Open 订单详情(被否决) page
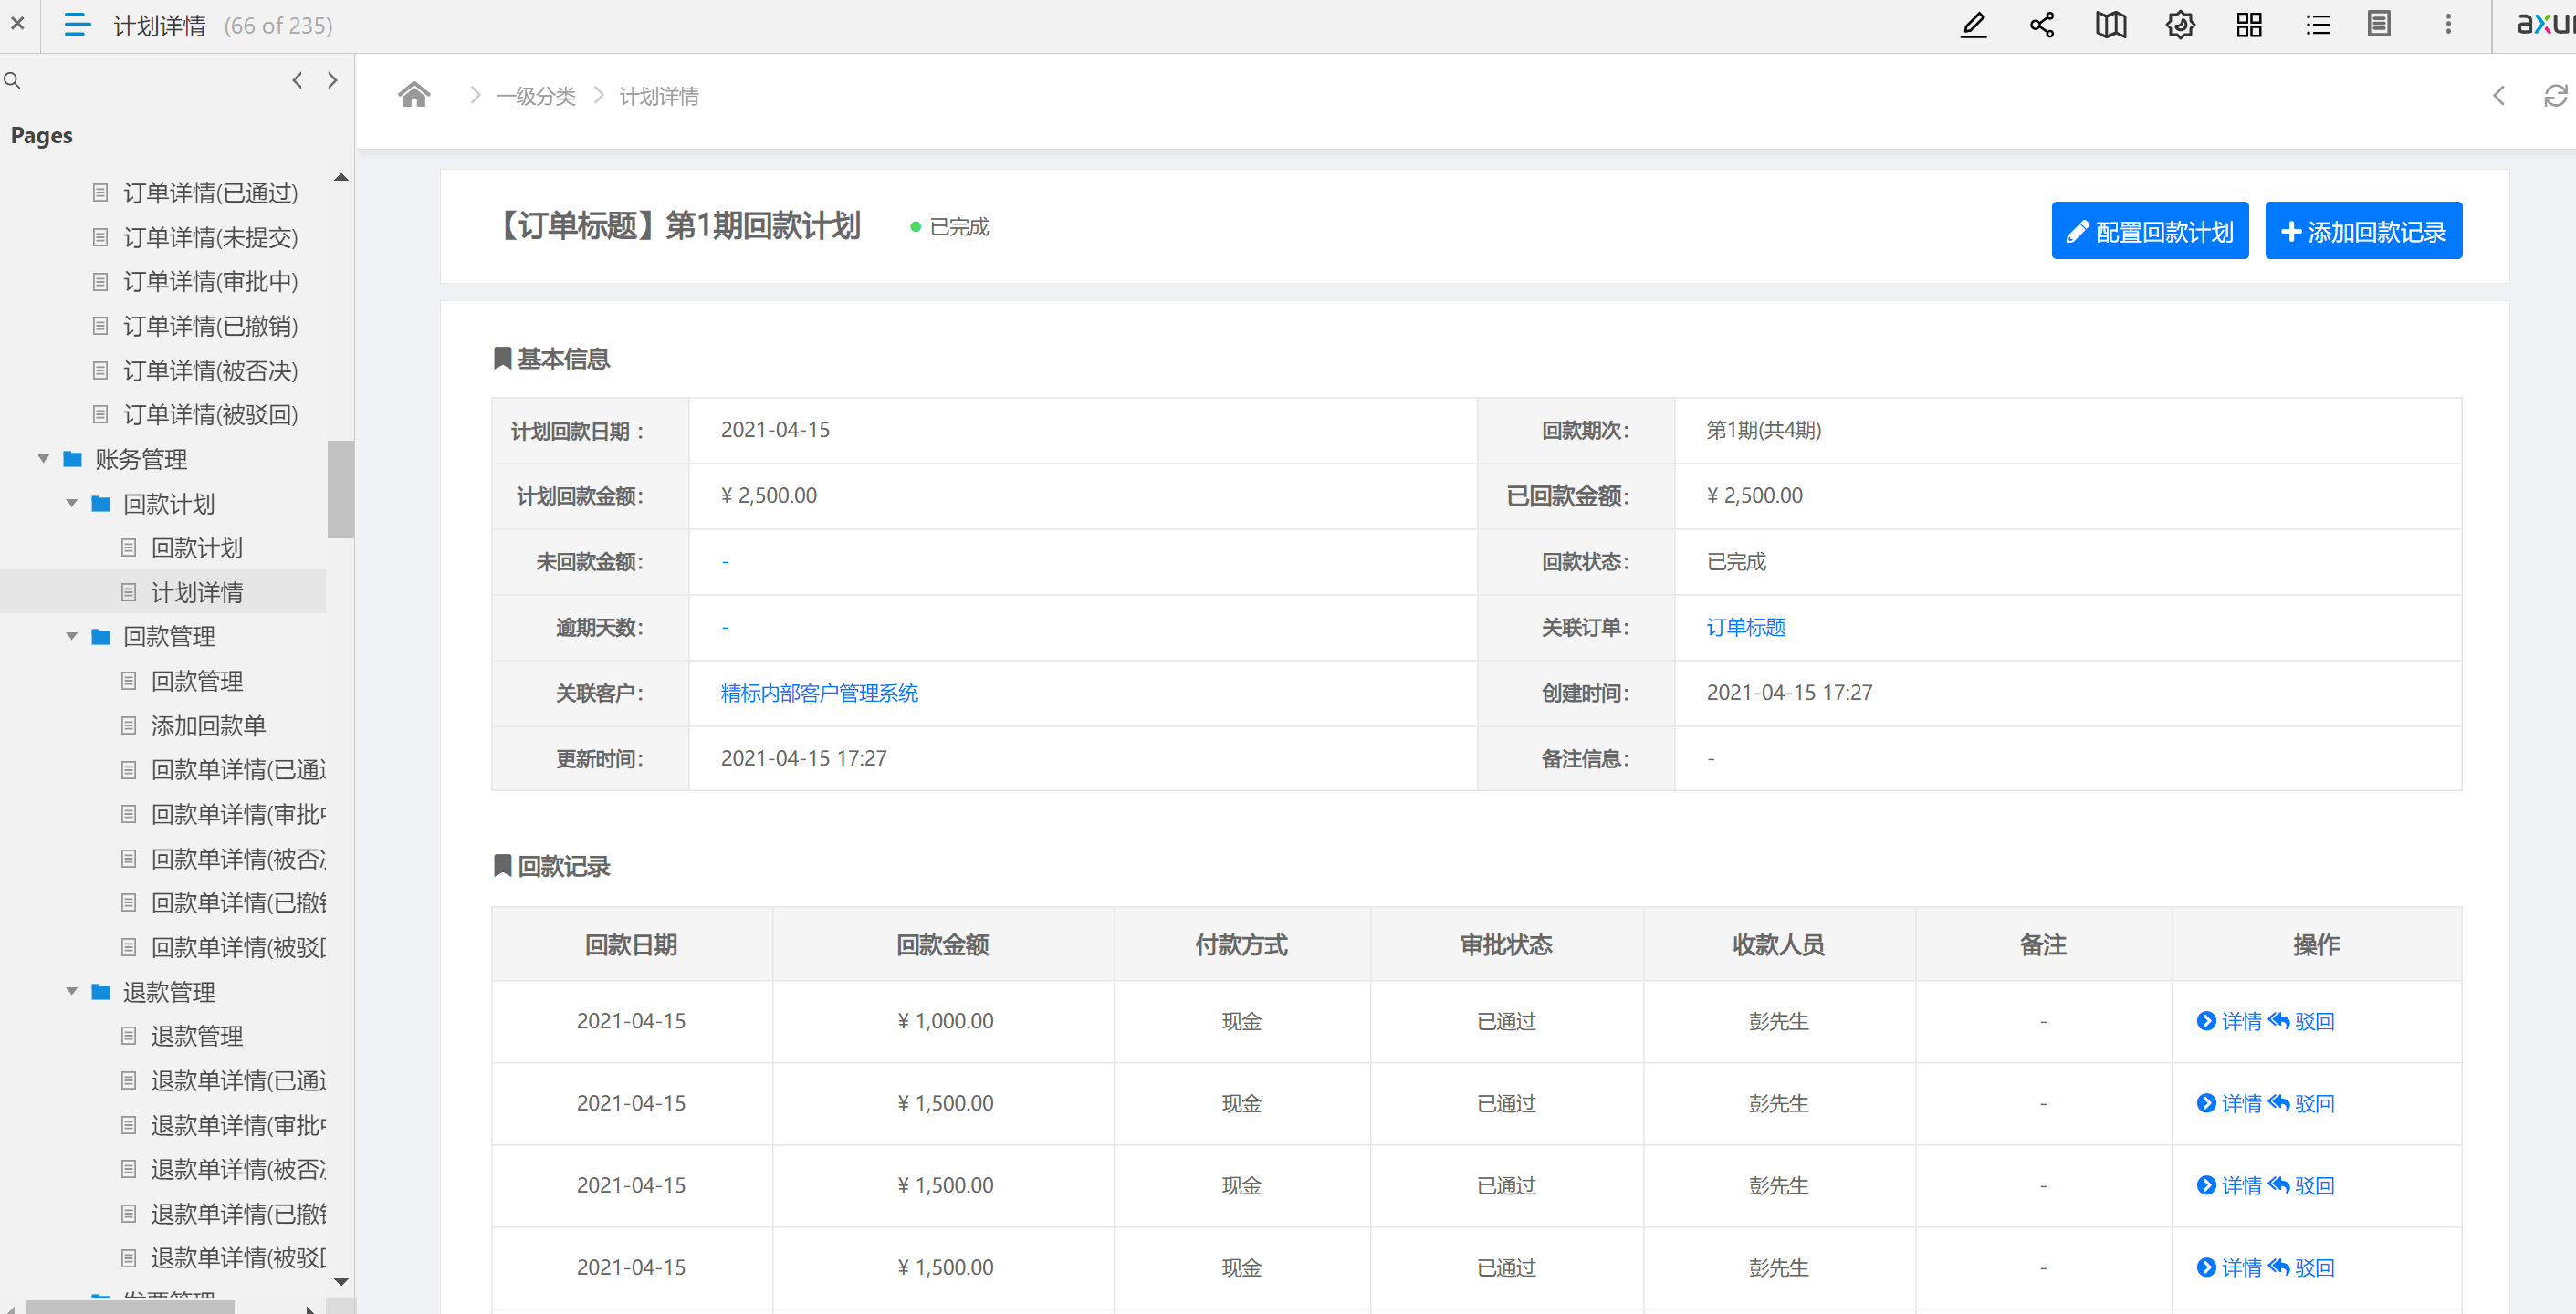 [210, 371]
